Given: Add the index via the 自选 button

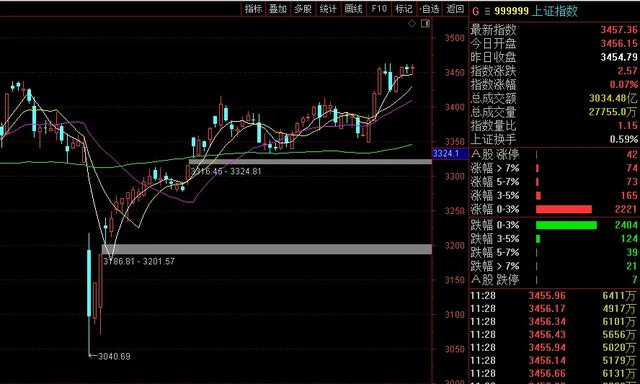Looking at the screenshot, I should [429, 9].
